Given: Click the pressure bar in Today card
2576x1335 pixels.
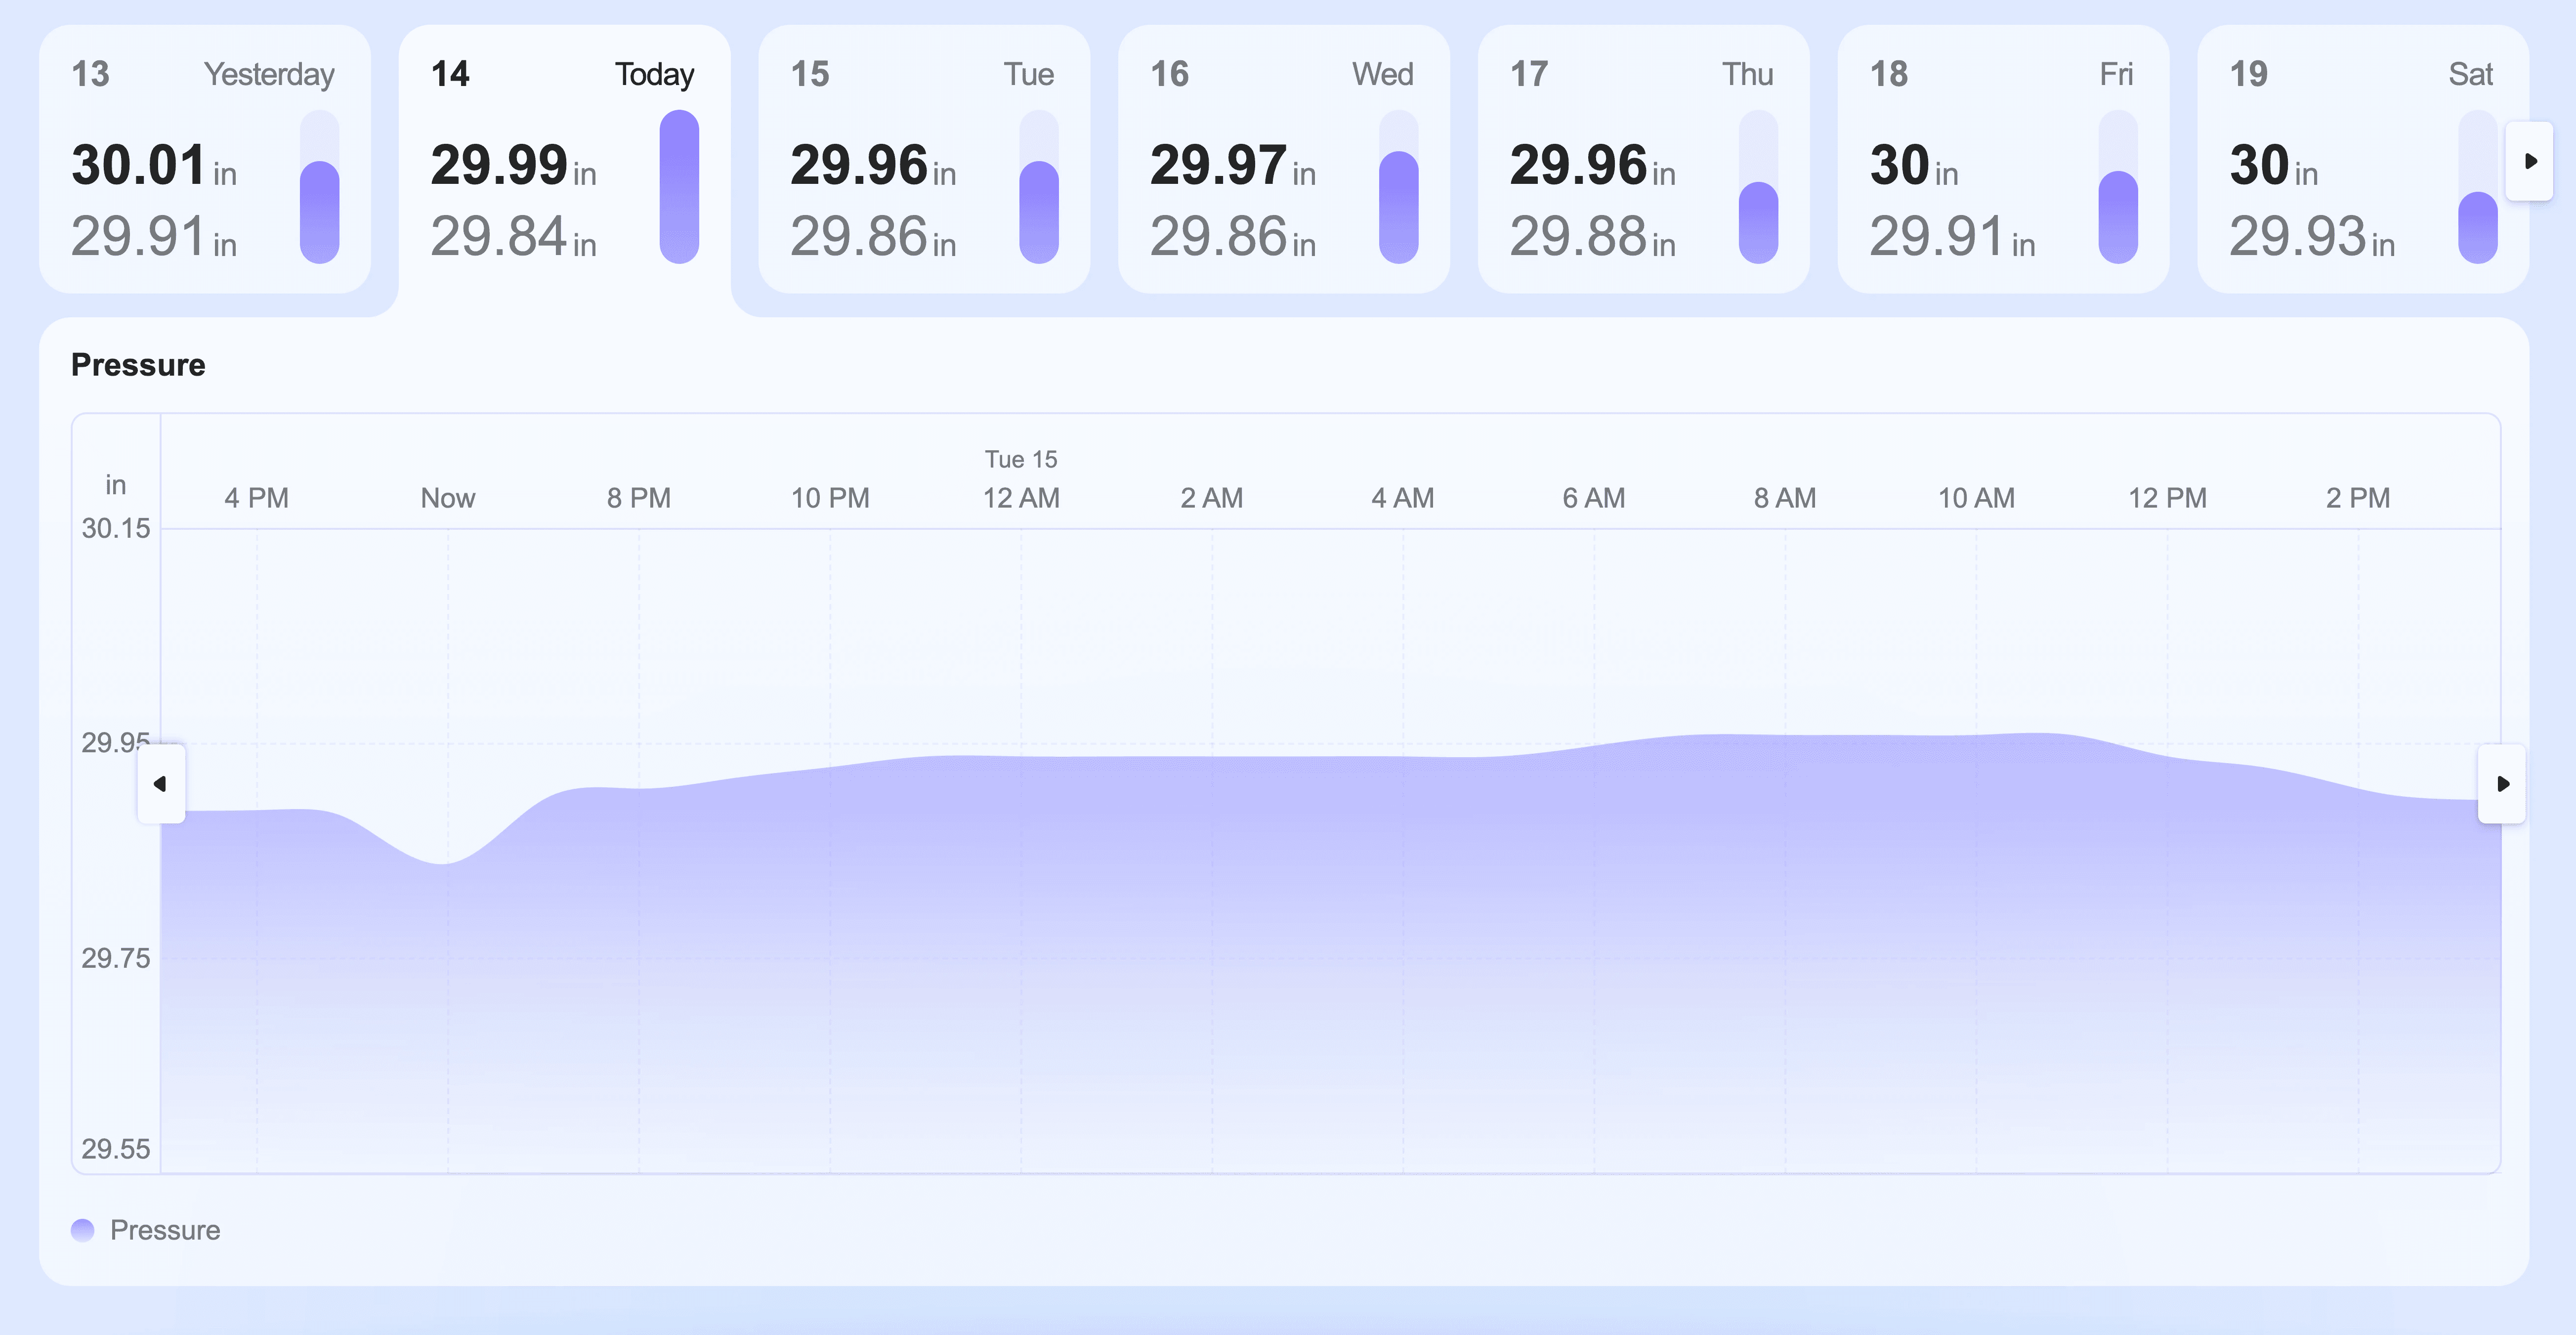Looking at the screenshot, I should (679, 187).
